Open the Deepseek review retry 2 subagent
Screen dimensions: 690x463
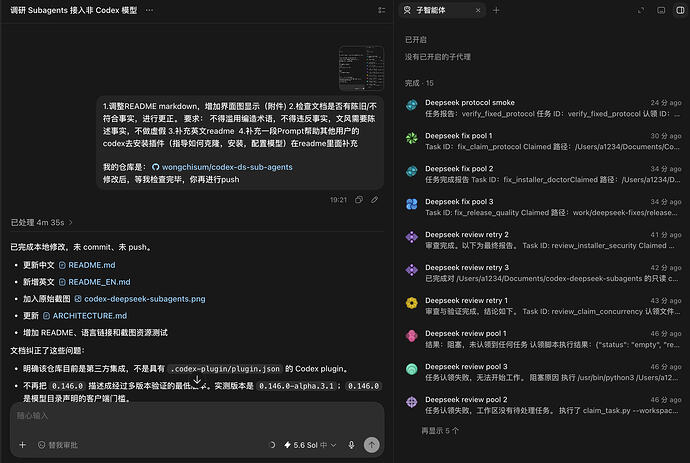(542, 240)
